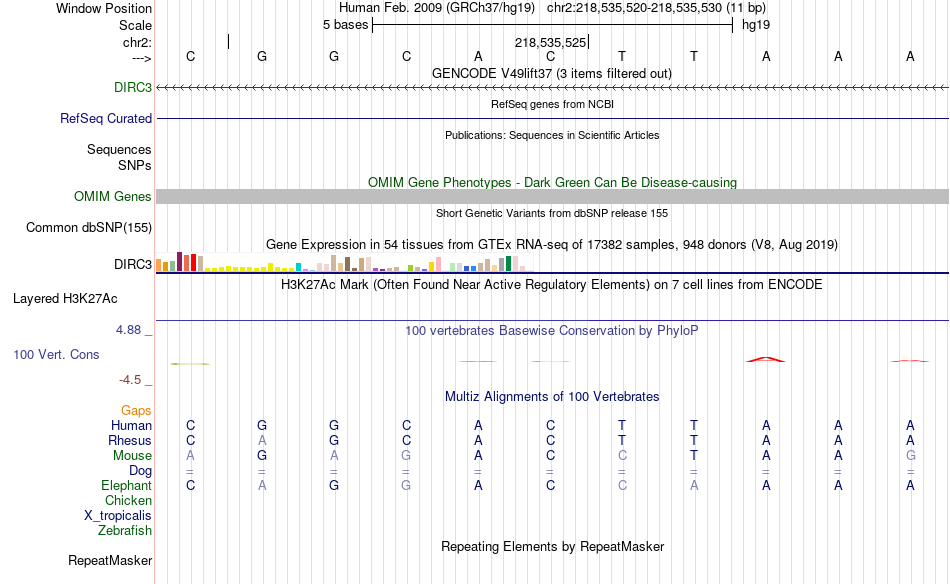This screenshot has height=584, width=950.
Task: Click the Common dbSNP(155) label
Action: point(89,228)
